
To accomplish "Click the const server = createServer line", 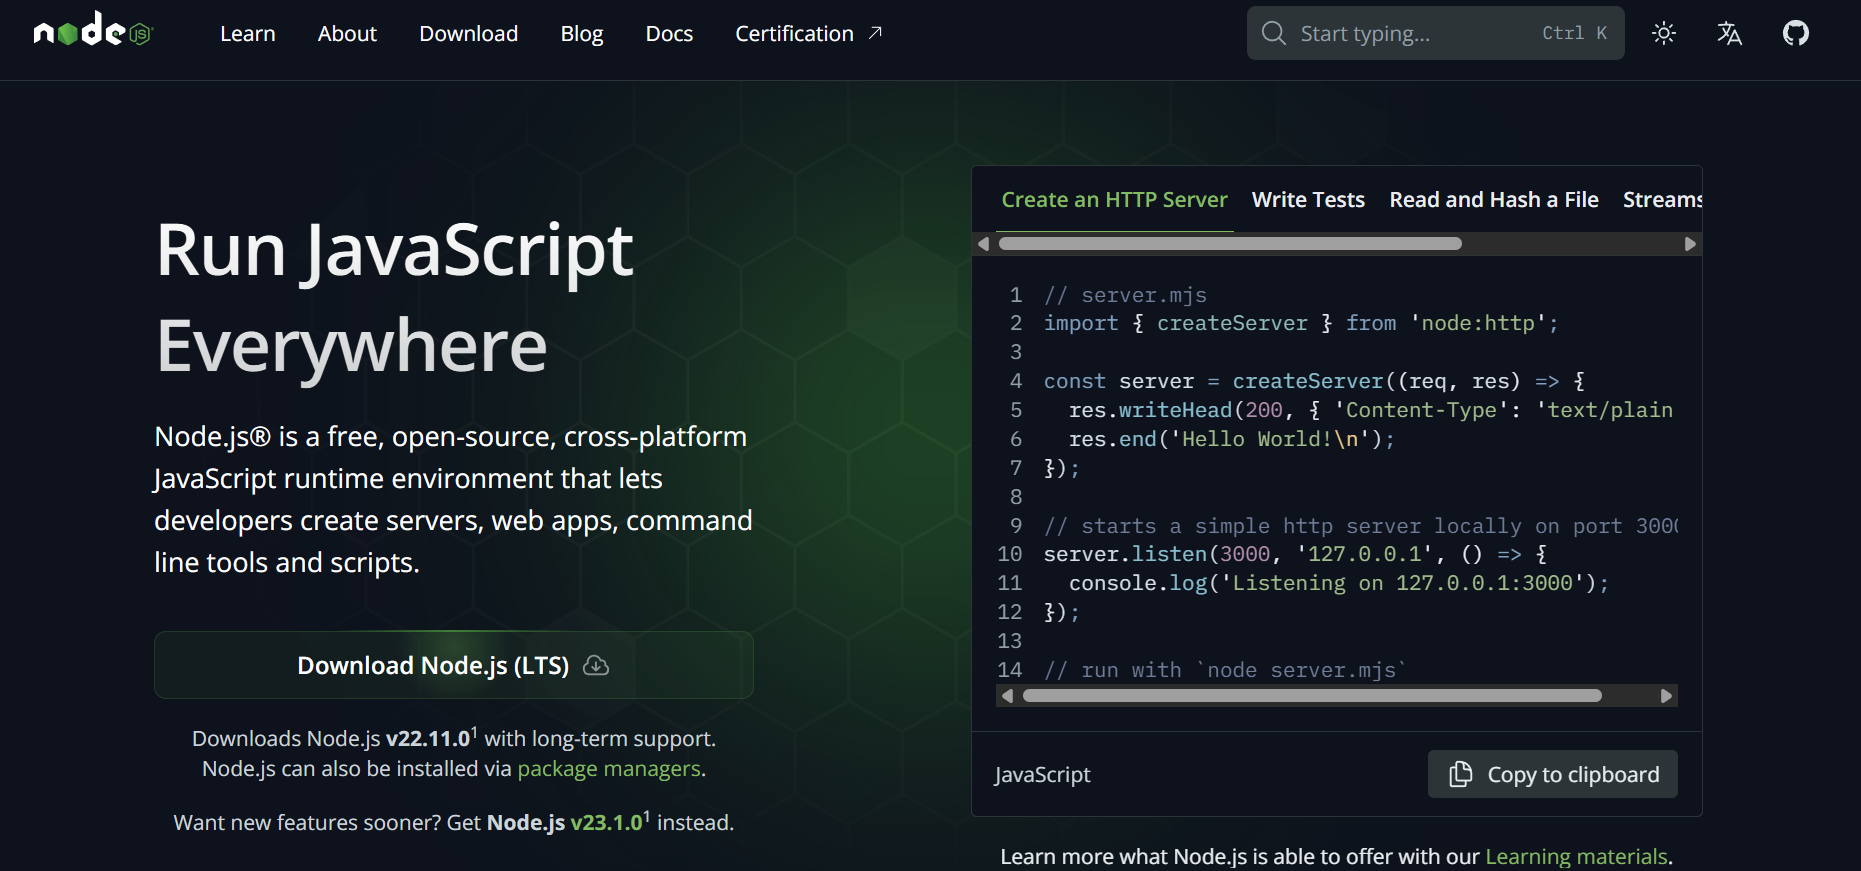I will [x=1314, y=381].
